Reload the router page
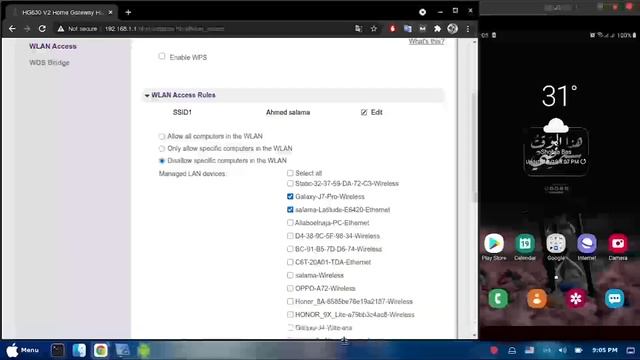The height and width of the screenshot is (360, 640). 42,29
